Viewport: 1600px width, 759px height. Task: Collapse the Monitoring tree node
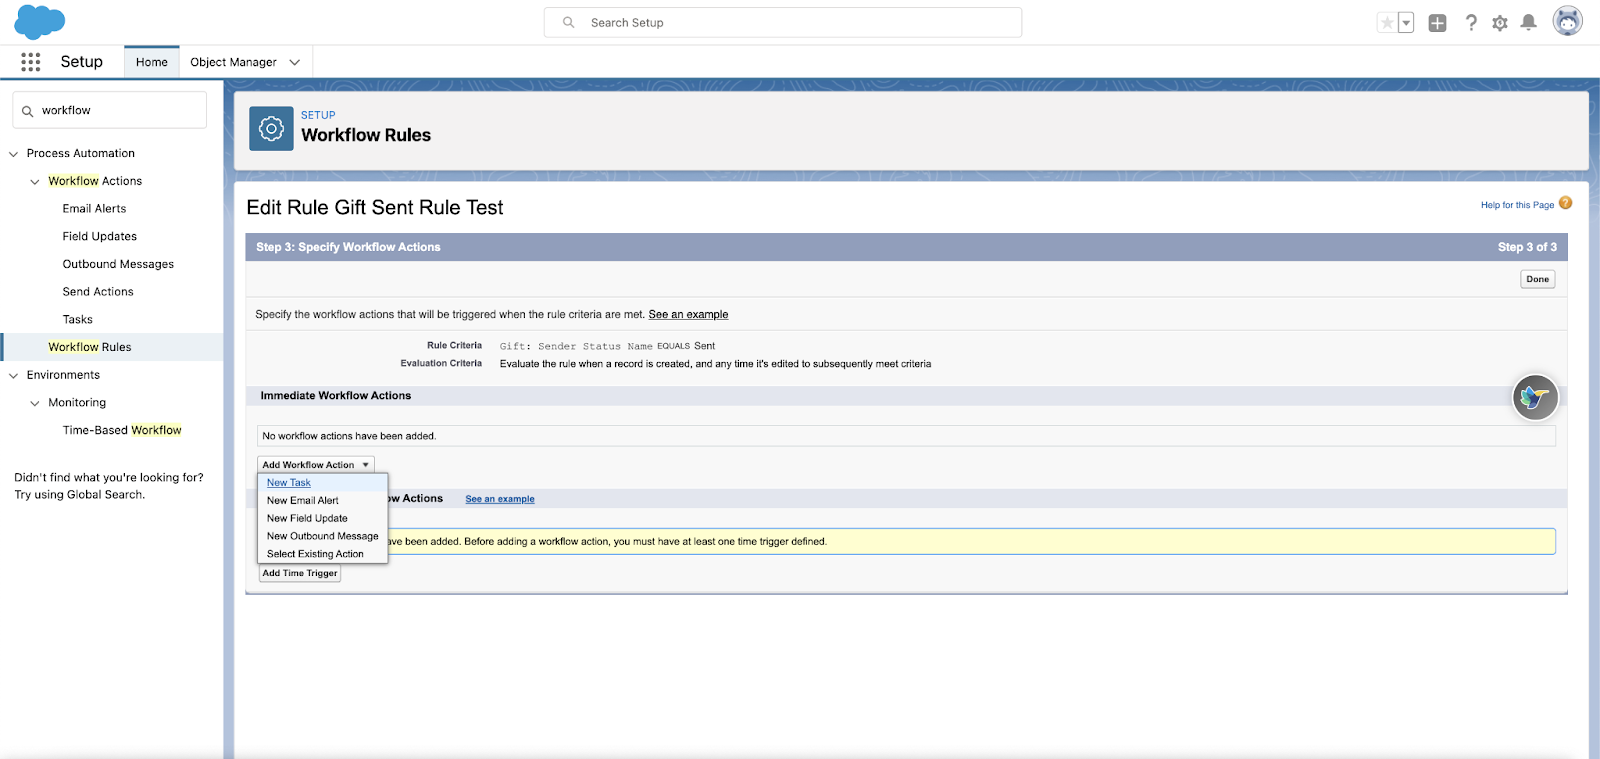(35, 403)
